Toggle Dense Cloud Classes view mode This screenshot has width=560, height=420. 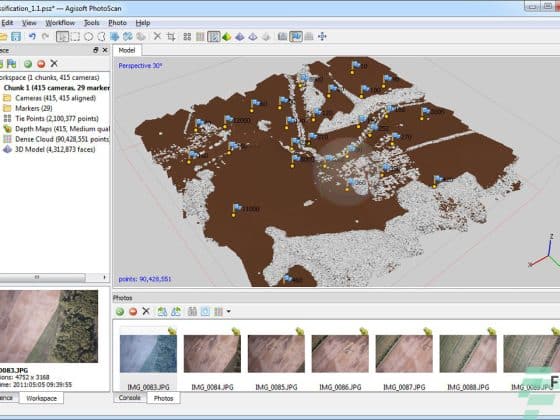(x=214, y=36)
